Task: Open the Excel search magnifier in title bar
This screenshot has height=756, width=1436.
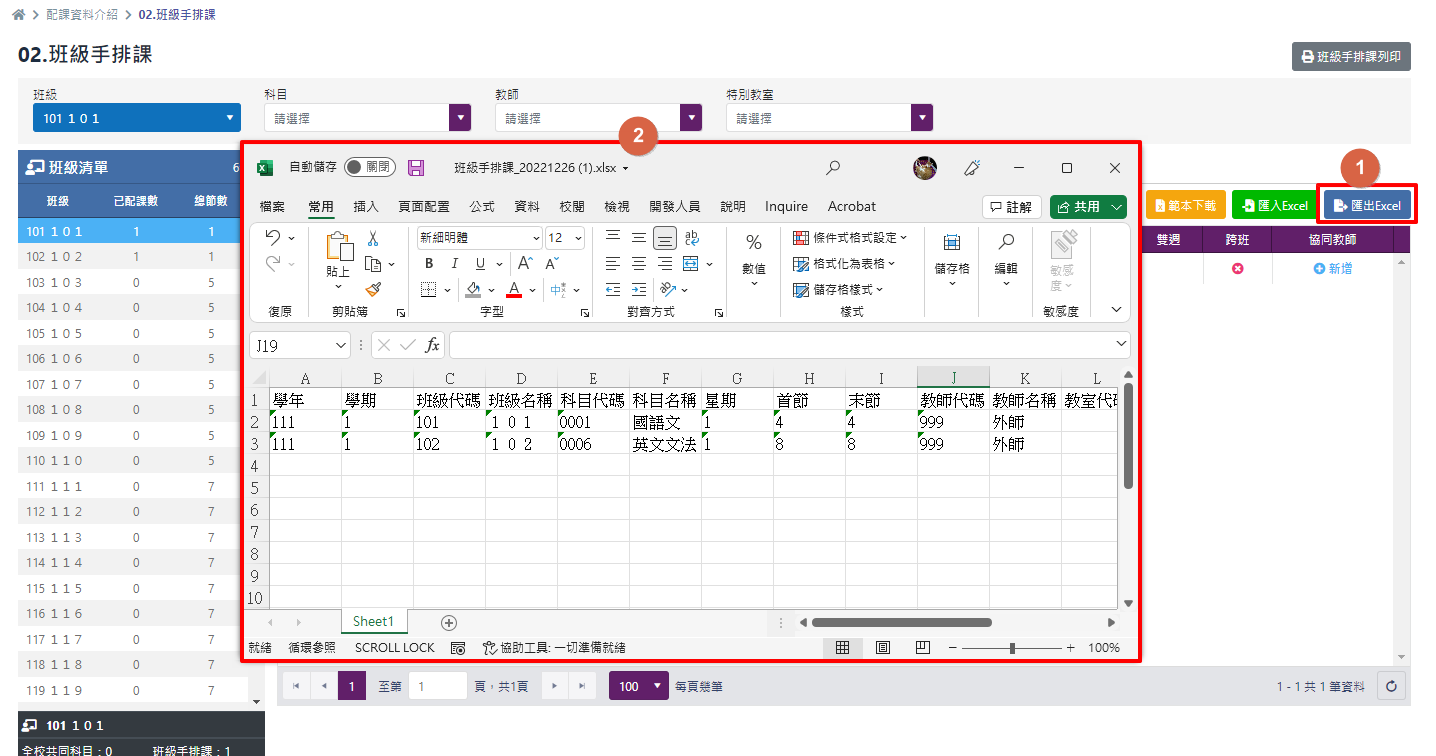Action: point(833,168)
